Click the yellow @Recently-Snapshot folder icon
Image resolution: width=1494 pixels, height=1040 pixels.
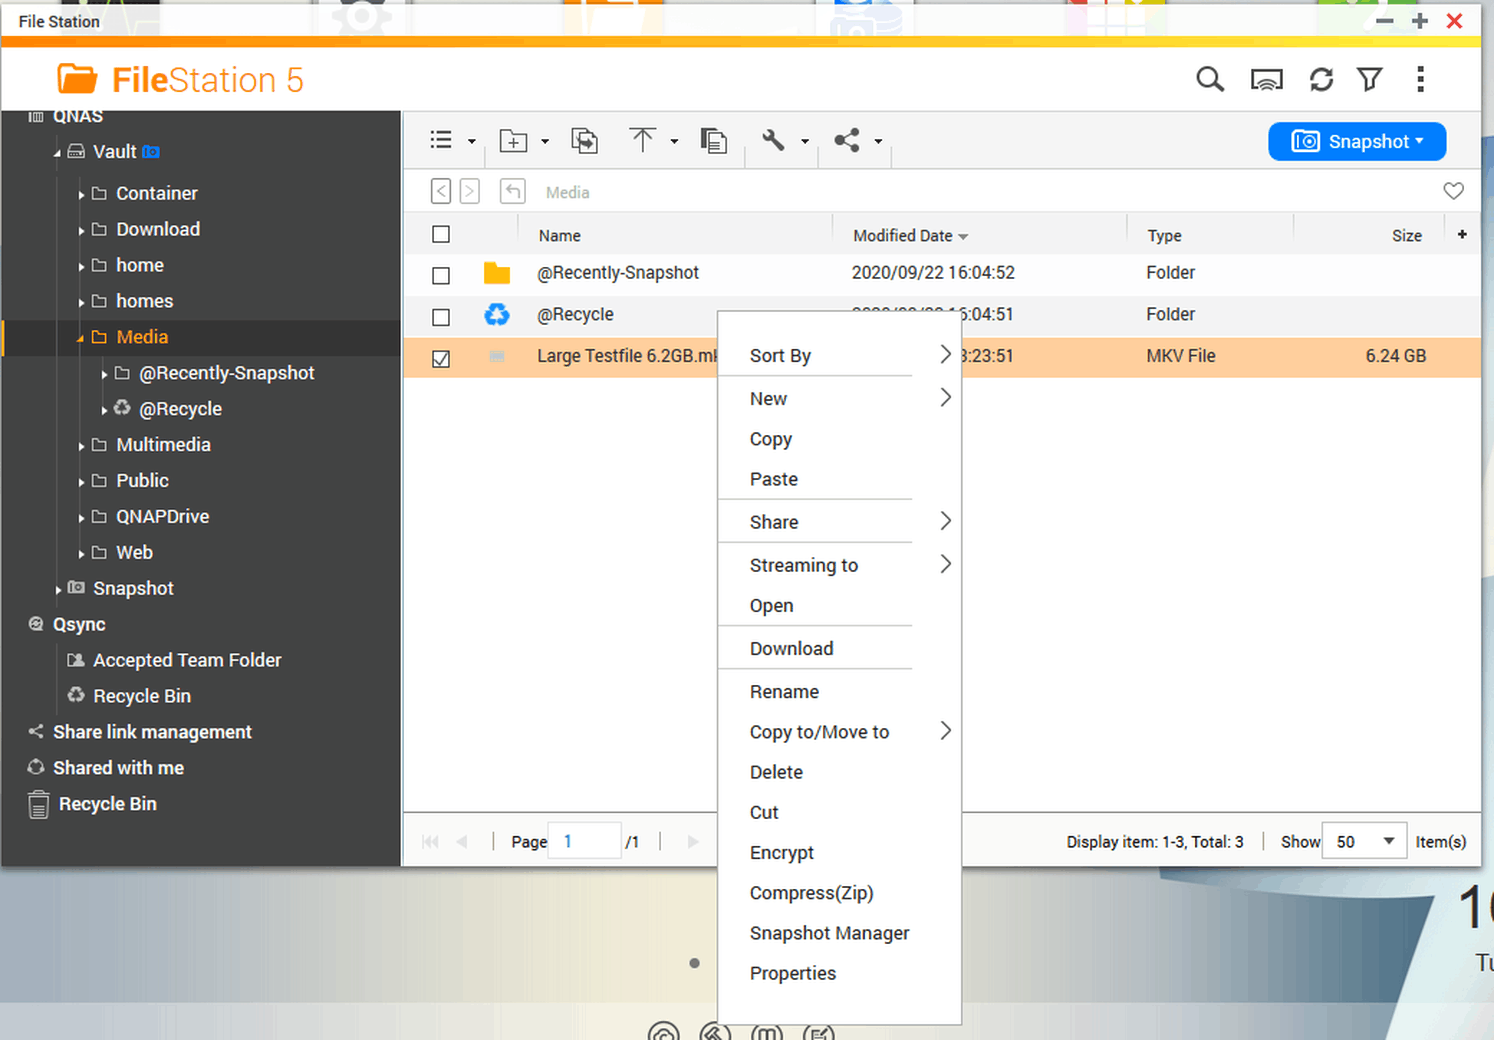[497, 273]
